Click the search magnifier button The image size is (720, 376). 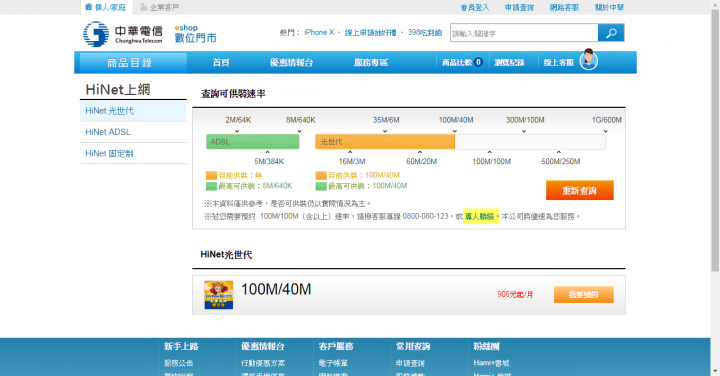tap(611, 33)
